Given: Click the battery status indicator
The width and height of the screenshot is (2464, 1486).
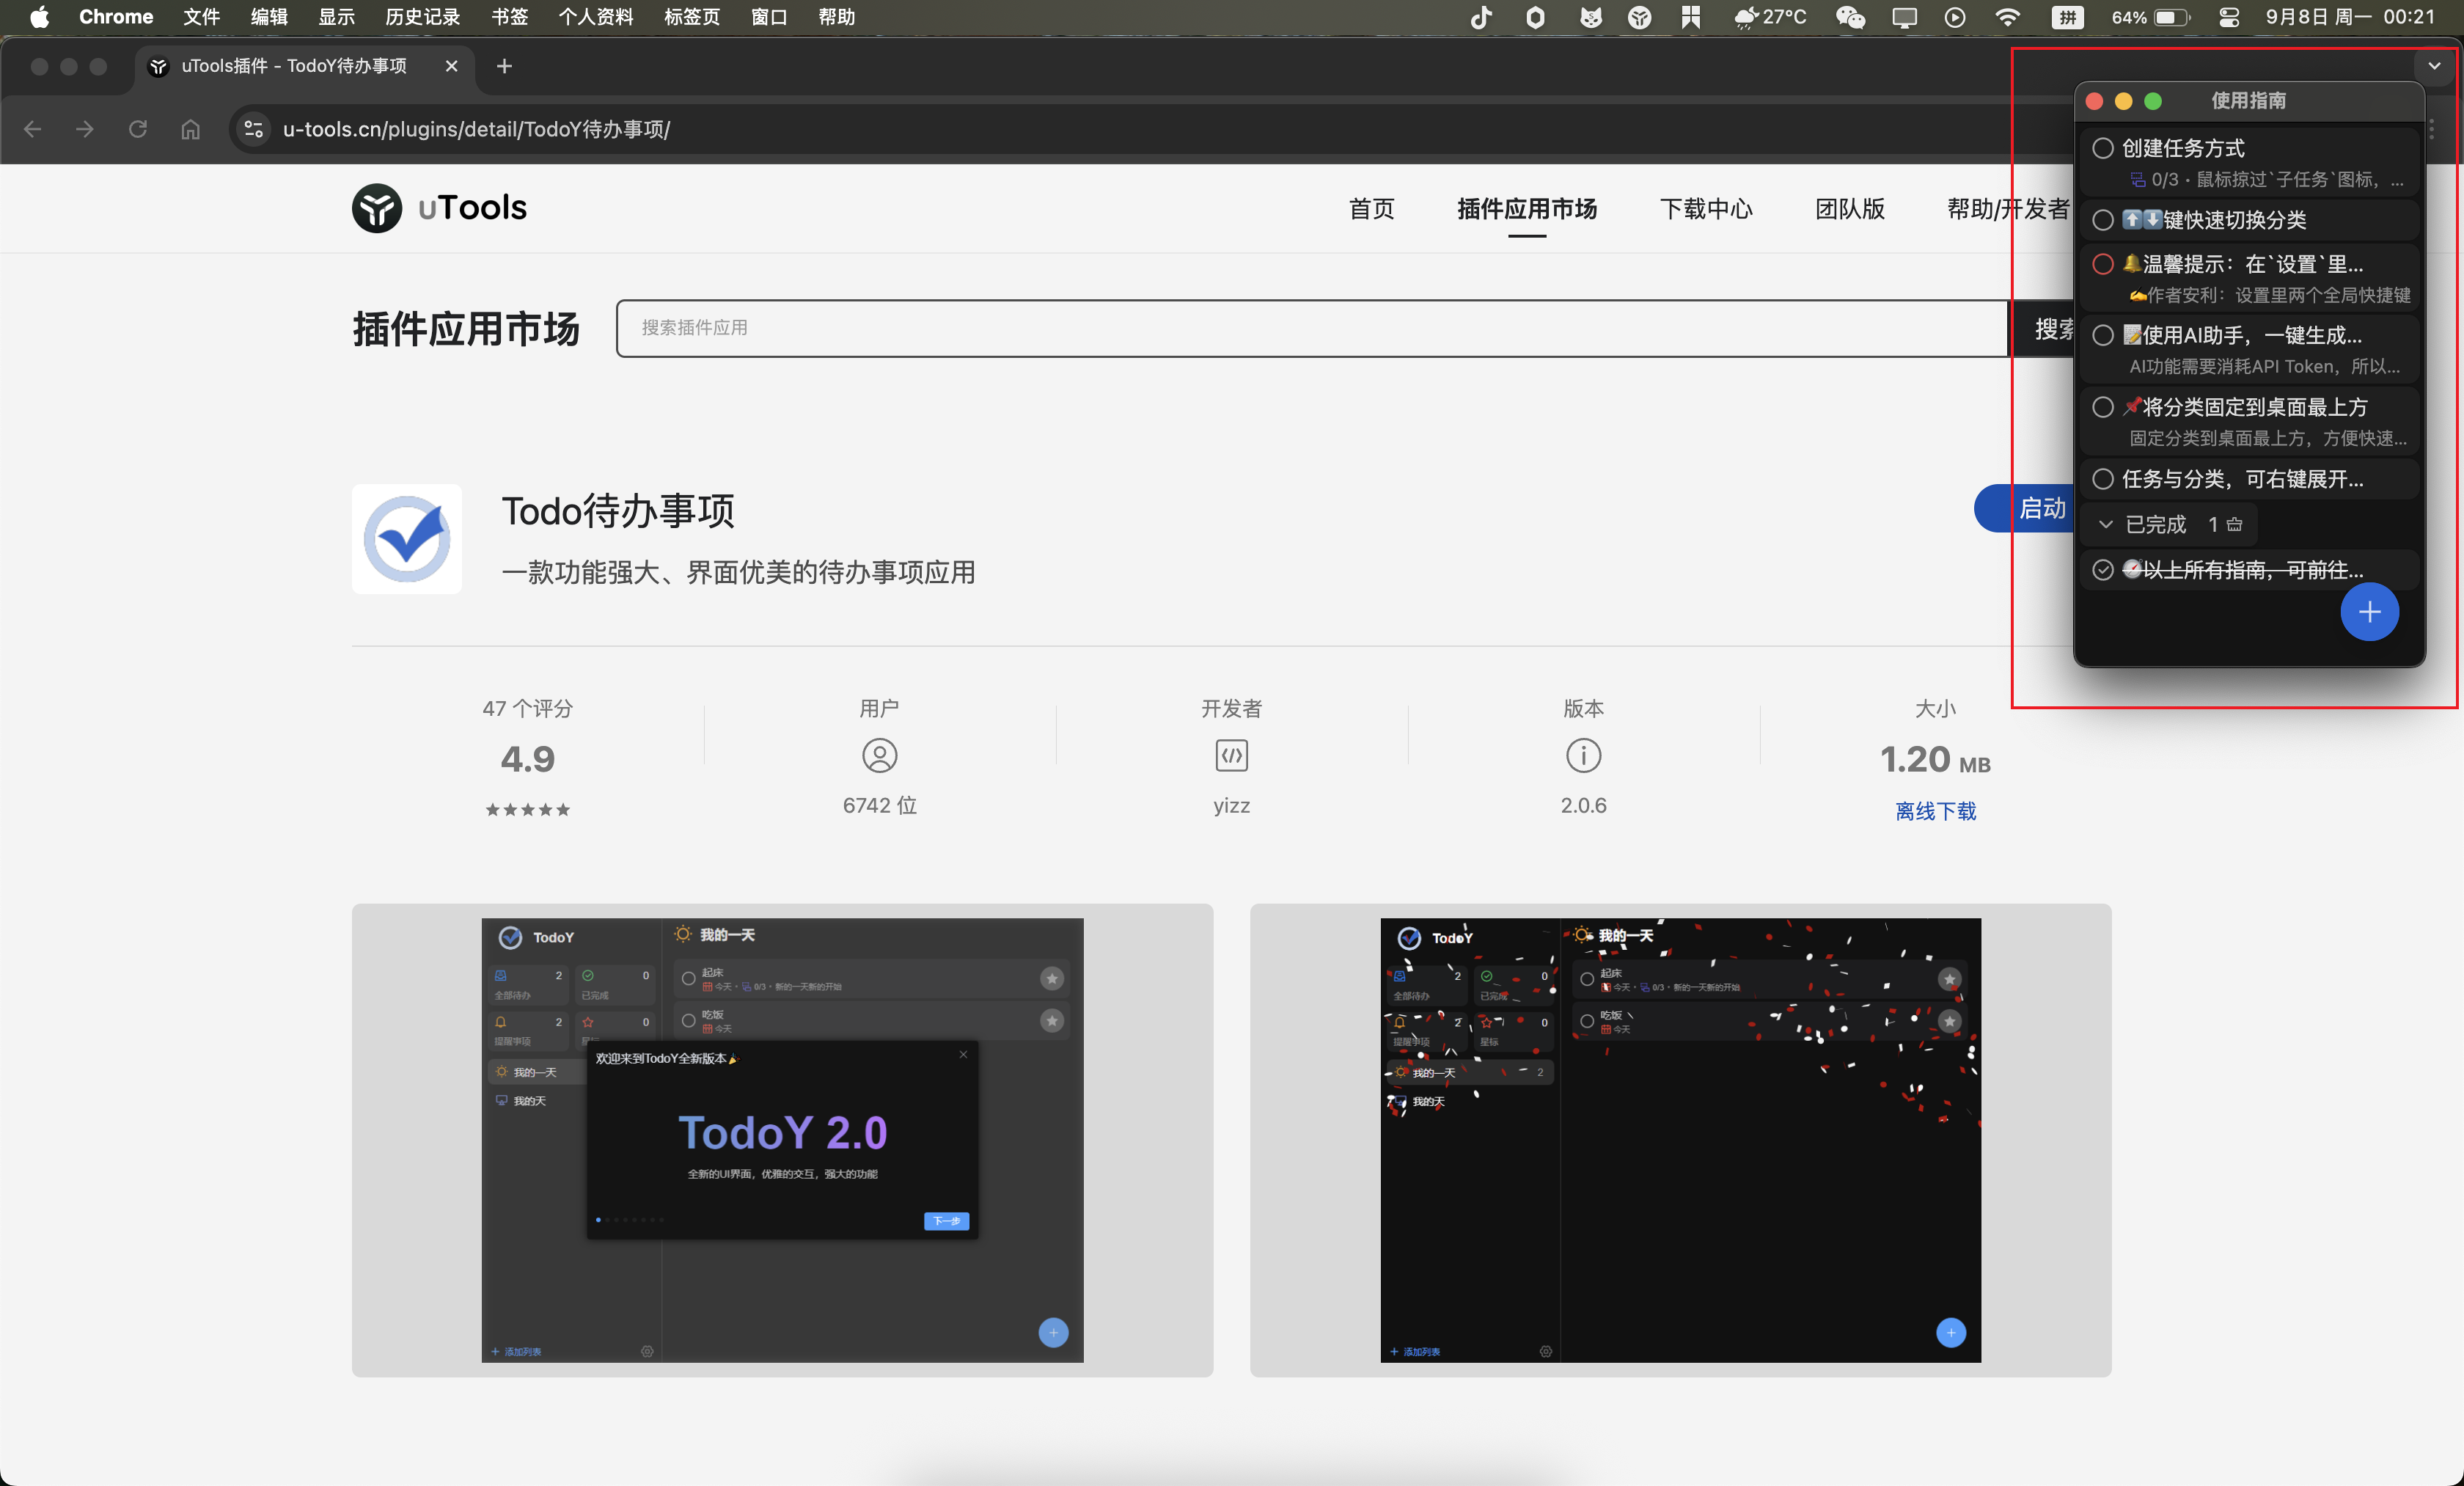Looking at the screenshot, I should 2150,17.
